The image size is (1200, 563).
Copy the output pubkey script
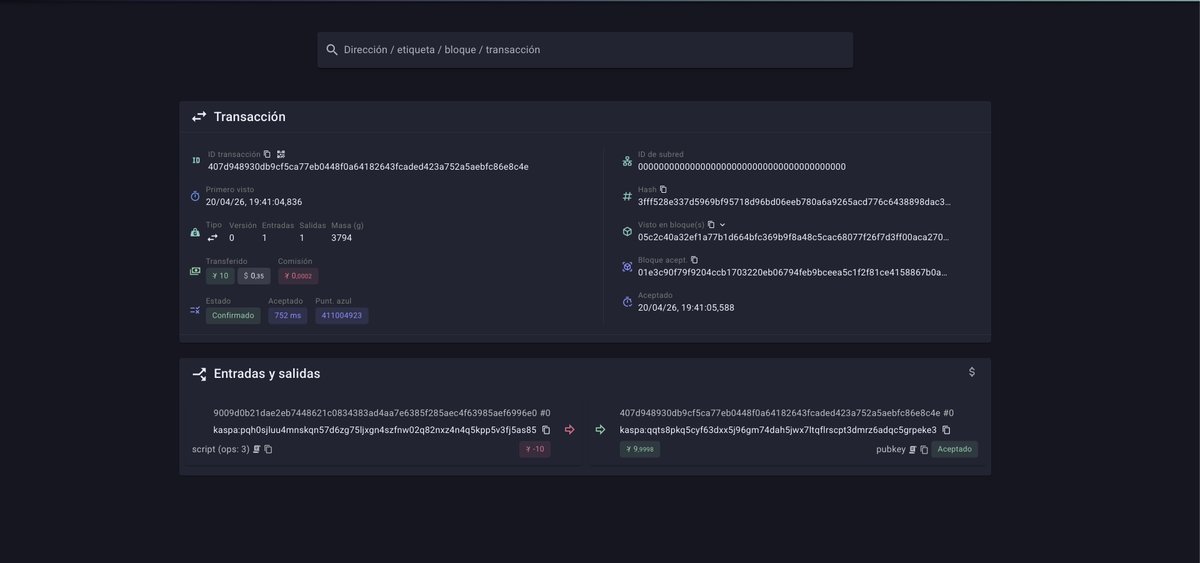pyautogui.click(x=924, y=450)
